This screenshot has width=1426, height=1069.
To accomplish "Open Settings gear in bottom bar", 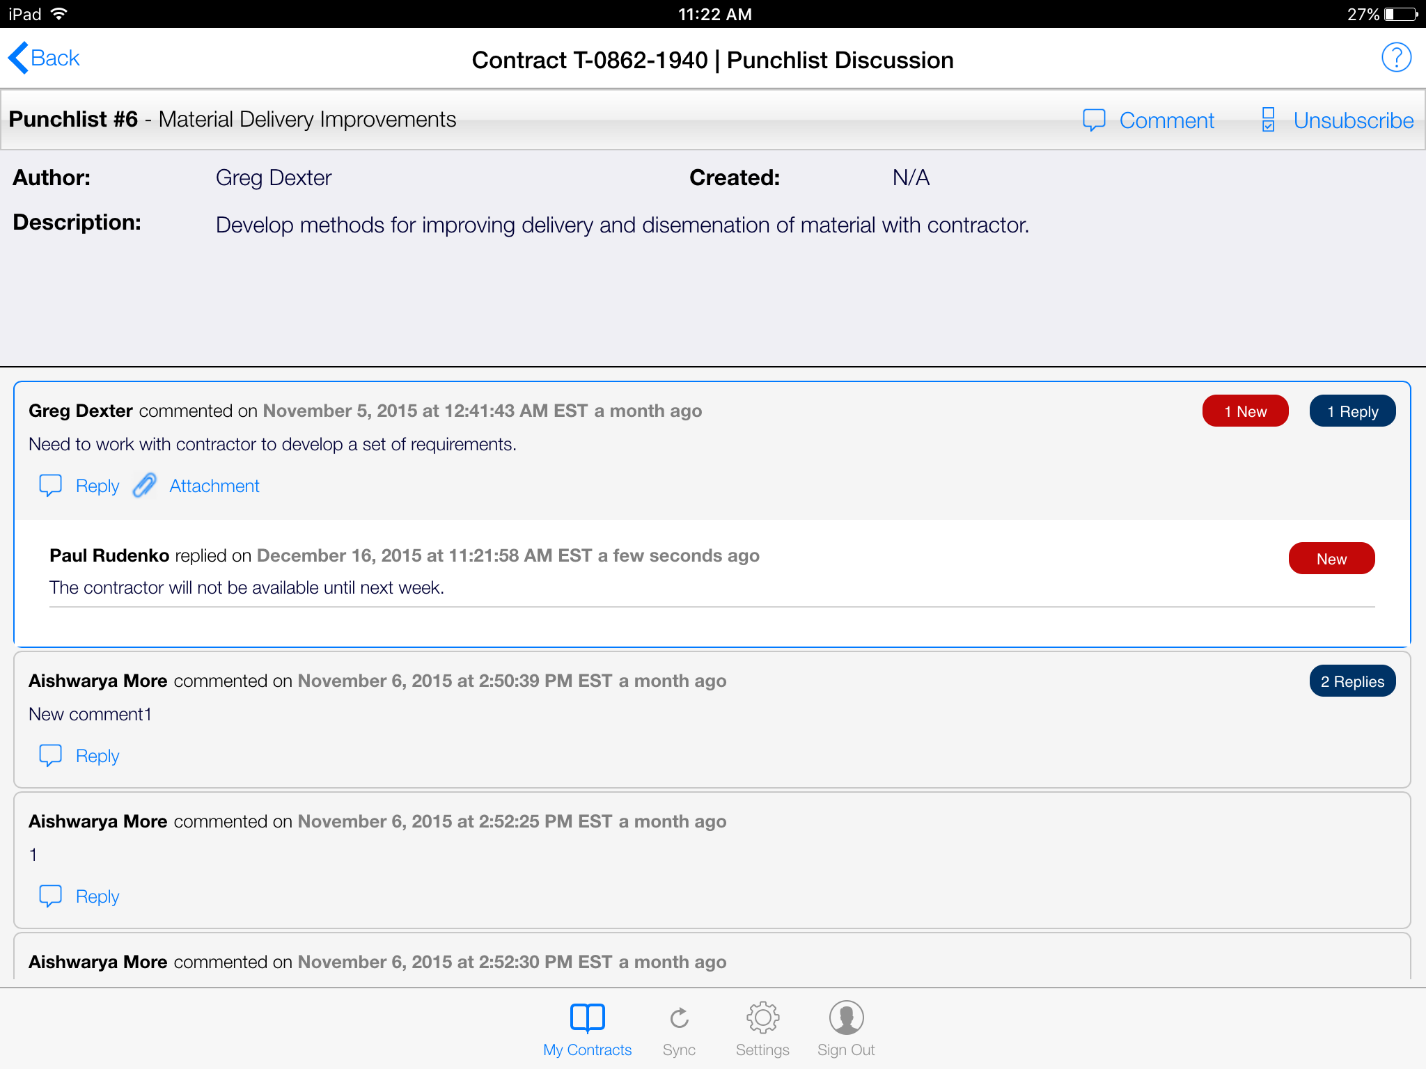I will pyautogui.click(x=762, y=1019).
